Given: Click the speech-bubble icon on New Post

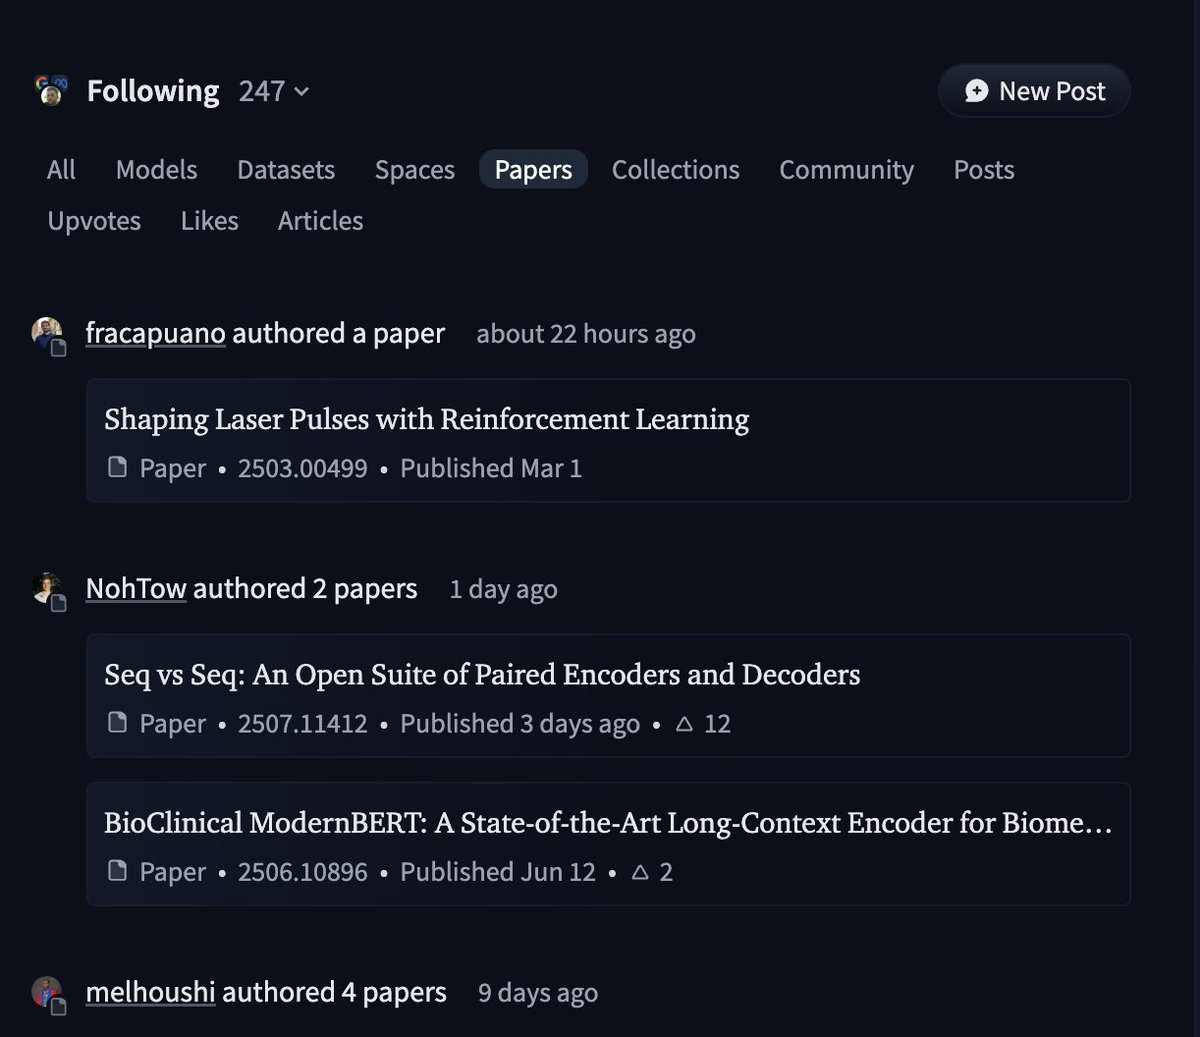Looking at the screenshot, I should pos(975,90).
